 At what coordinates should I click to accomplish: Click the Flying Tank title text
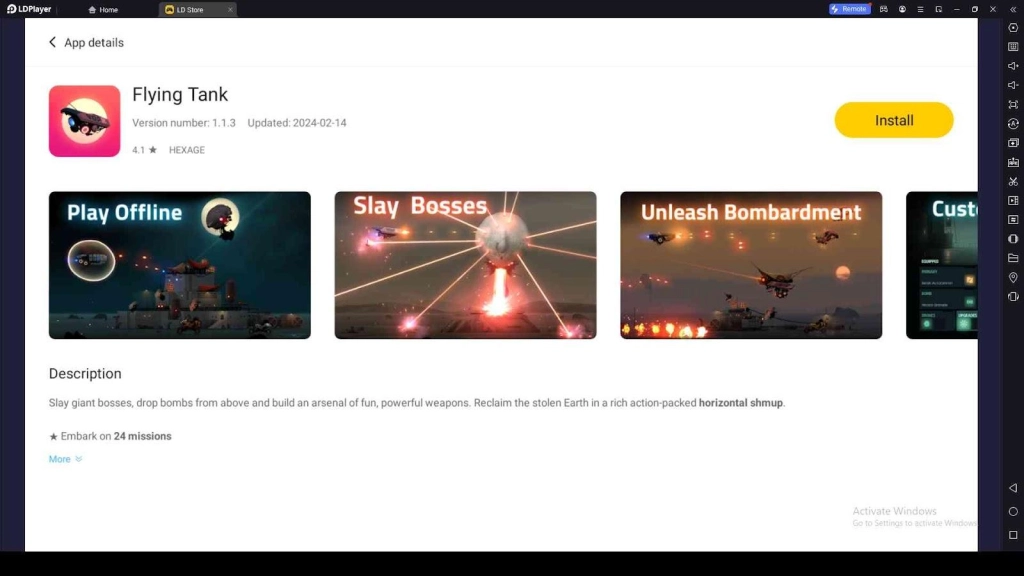pyautogui.click(x=180, y=95)
